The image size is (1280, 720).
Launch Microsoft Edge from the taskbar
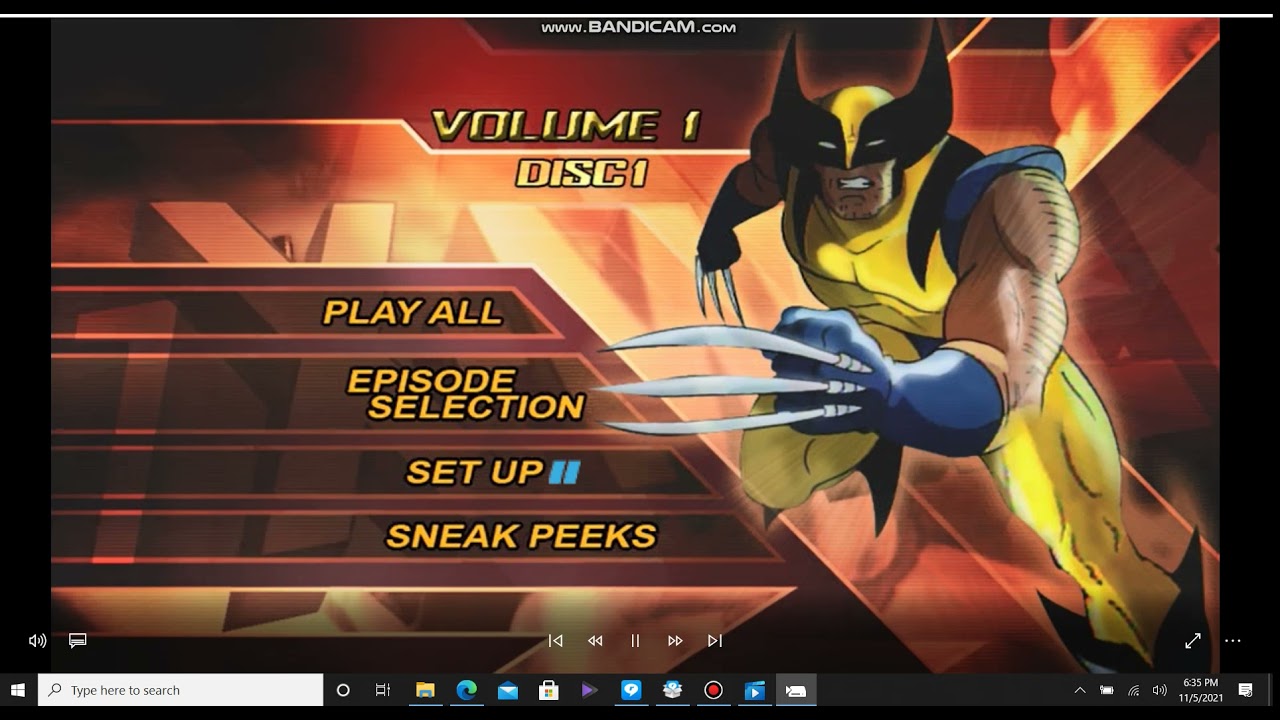pyautogui.click(x=466, y=690)
